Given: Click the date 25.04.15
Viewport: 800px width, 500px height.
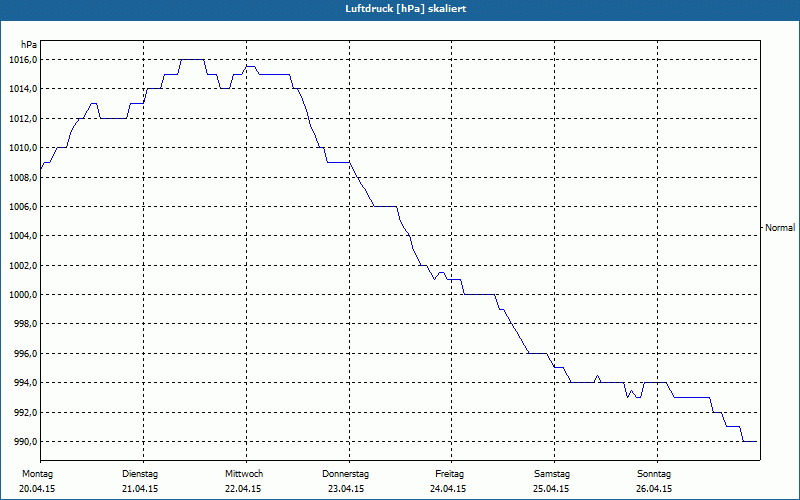Looking at the screenshot, I should click(x=551, y=489).
